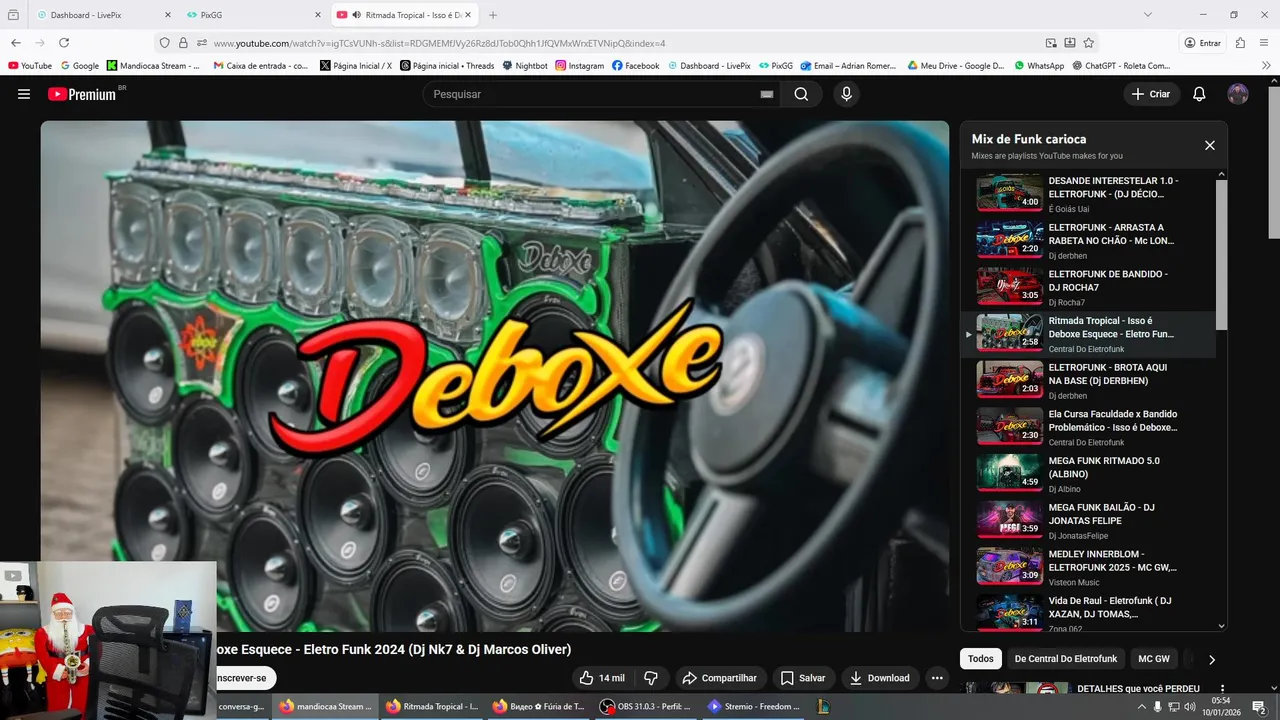Start voice search with the microphone icon
Viewport: 1280px width, 720px height.
(846, 94)
